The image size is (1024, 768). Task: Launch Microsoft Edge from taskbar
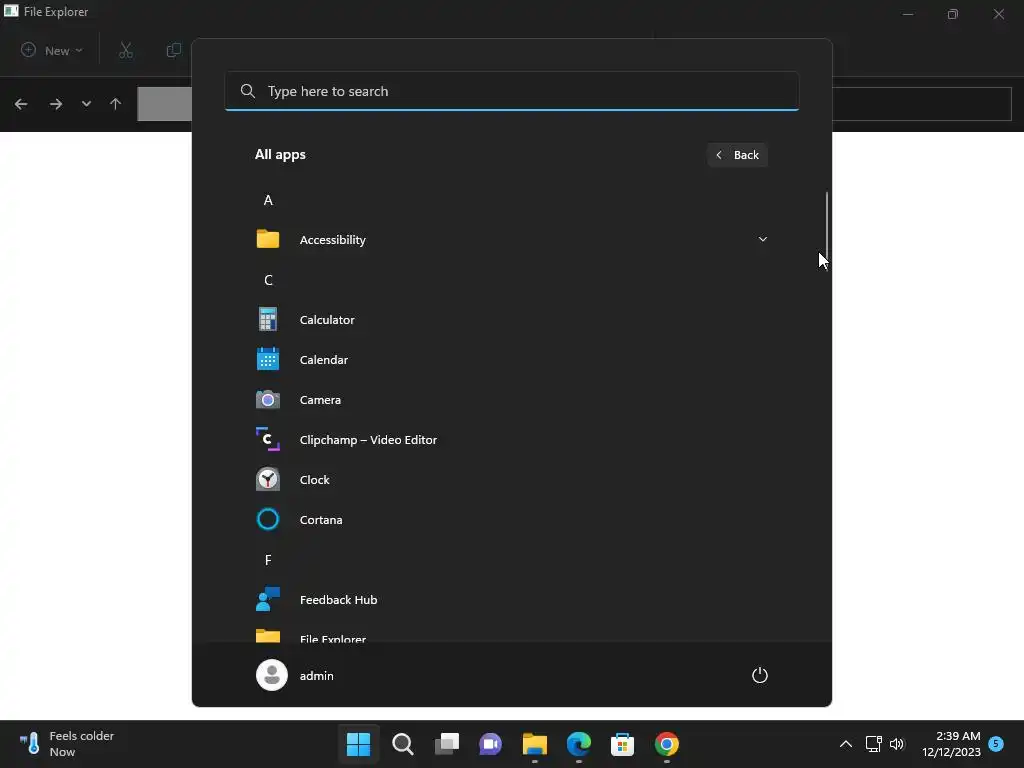pyautogui.click(x=579, y=744)
